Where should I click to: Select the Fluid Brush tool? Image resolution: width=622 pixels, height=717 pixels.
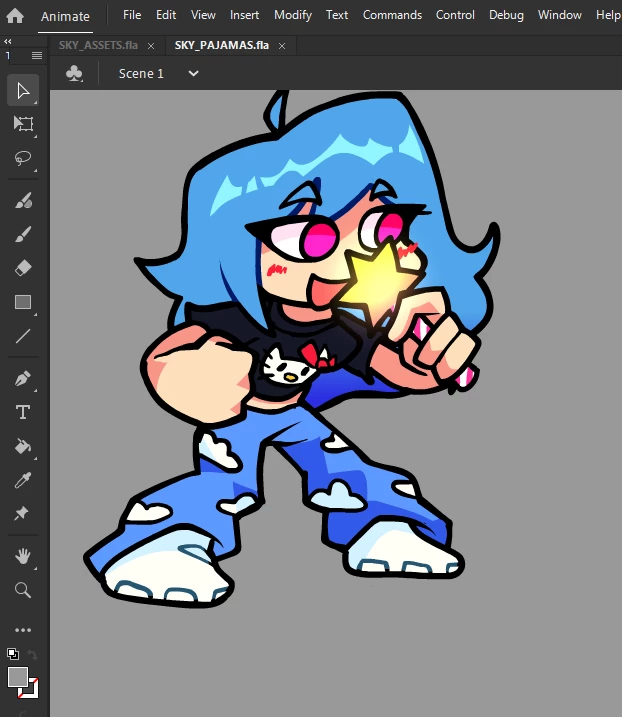[23, 200]
